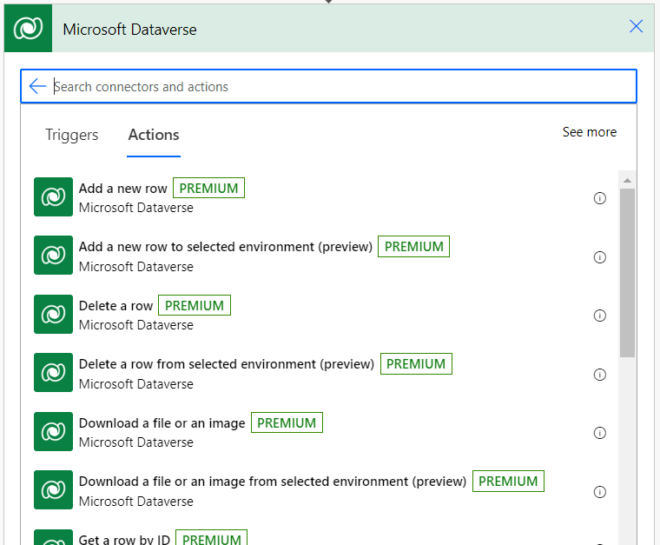The height and width of the screenshot is (545, 660).
Task: Show info for Download a file or an image
Action: point(600,433)
